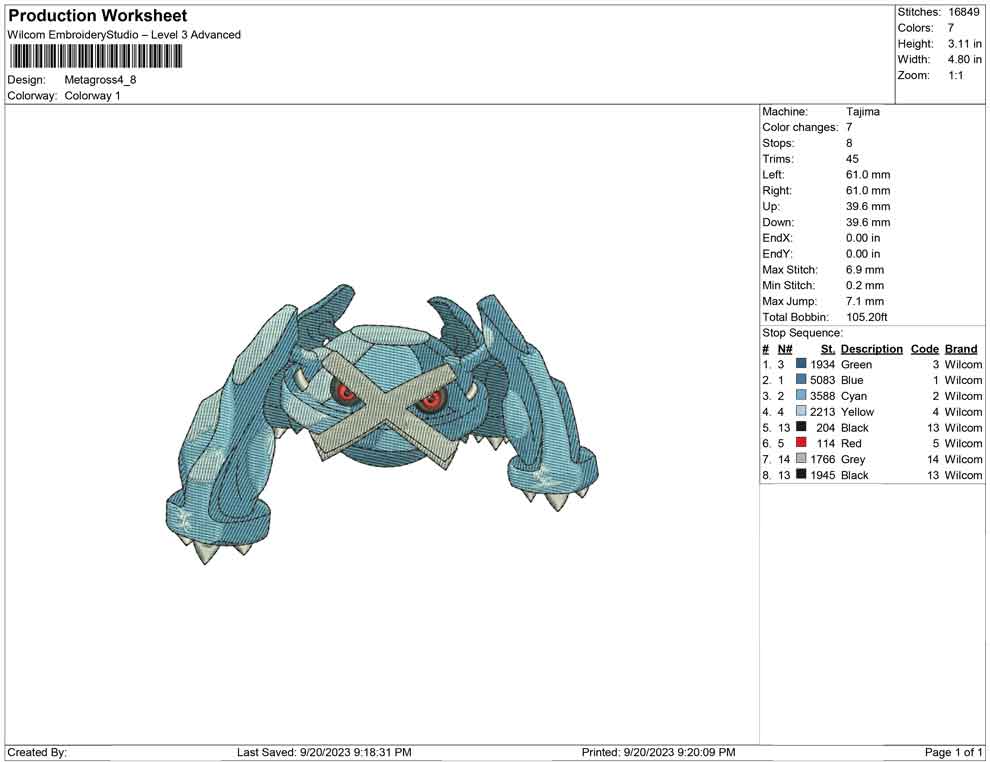Click the barcode under the worksheet title
The image size is (990, 762).
click(x=96, y=57)
